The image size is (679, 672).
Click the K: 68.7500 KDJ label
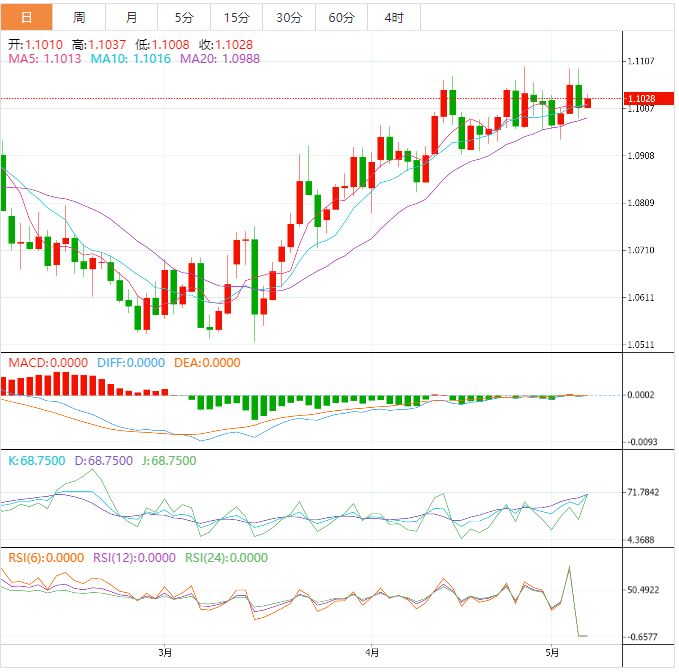(x=37, y=461)
